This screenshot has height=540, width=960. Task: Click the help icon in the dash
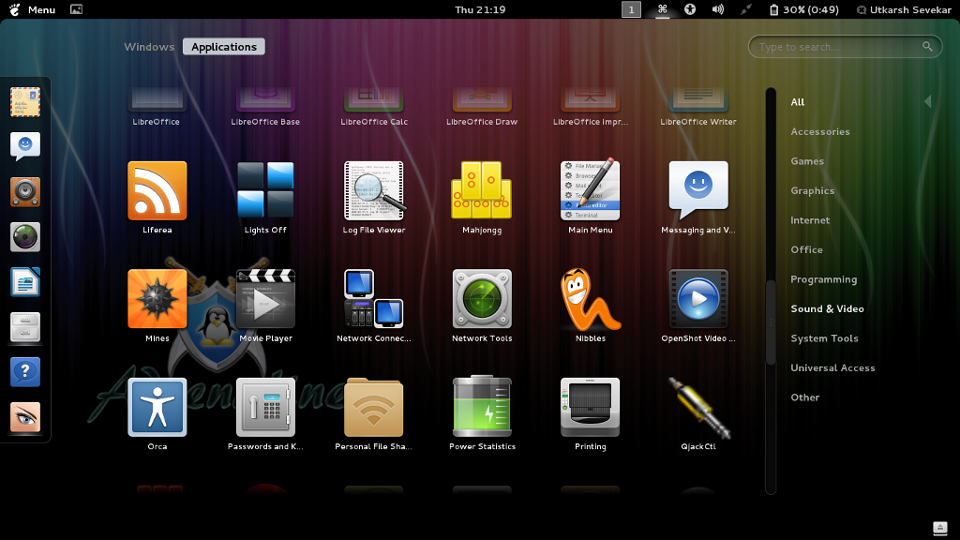pyautogui.click(x=25, y=372)
